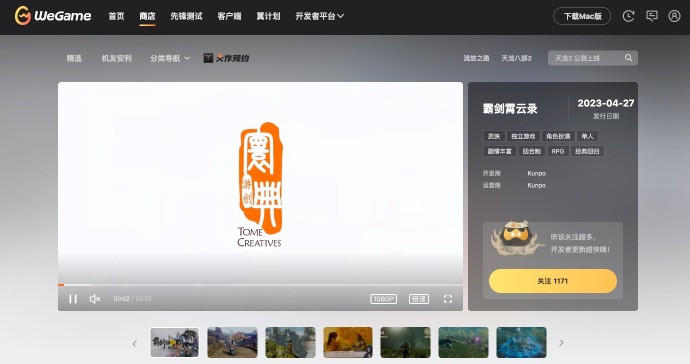The height and width of the screenshot is (364, 690).
Task: Select the 独立游戏 tag
Action: pos(523,136)
